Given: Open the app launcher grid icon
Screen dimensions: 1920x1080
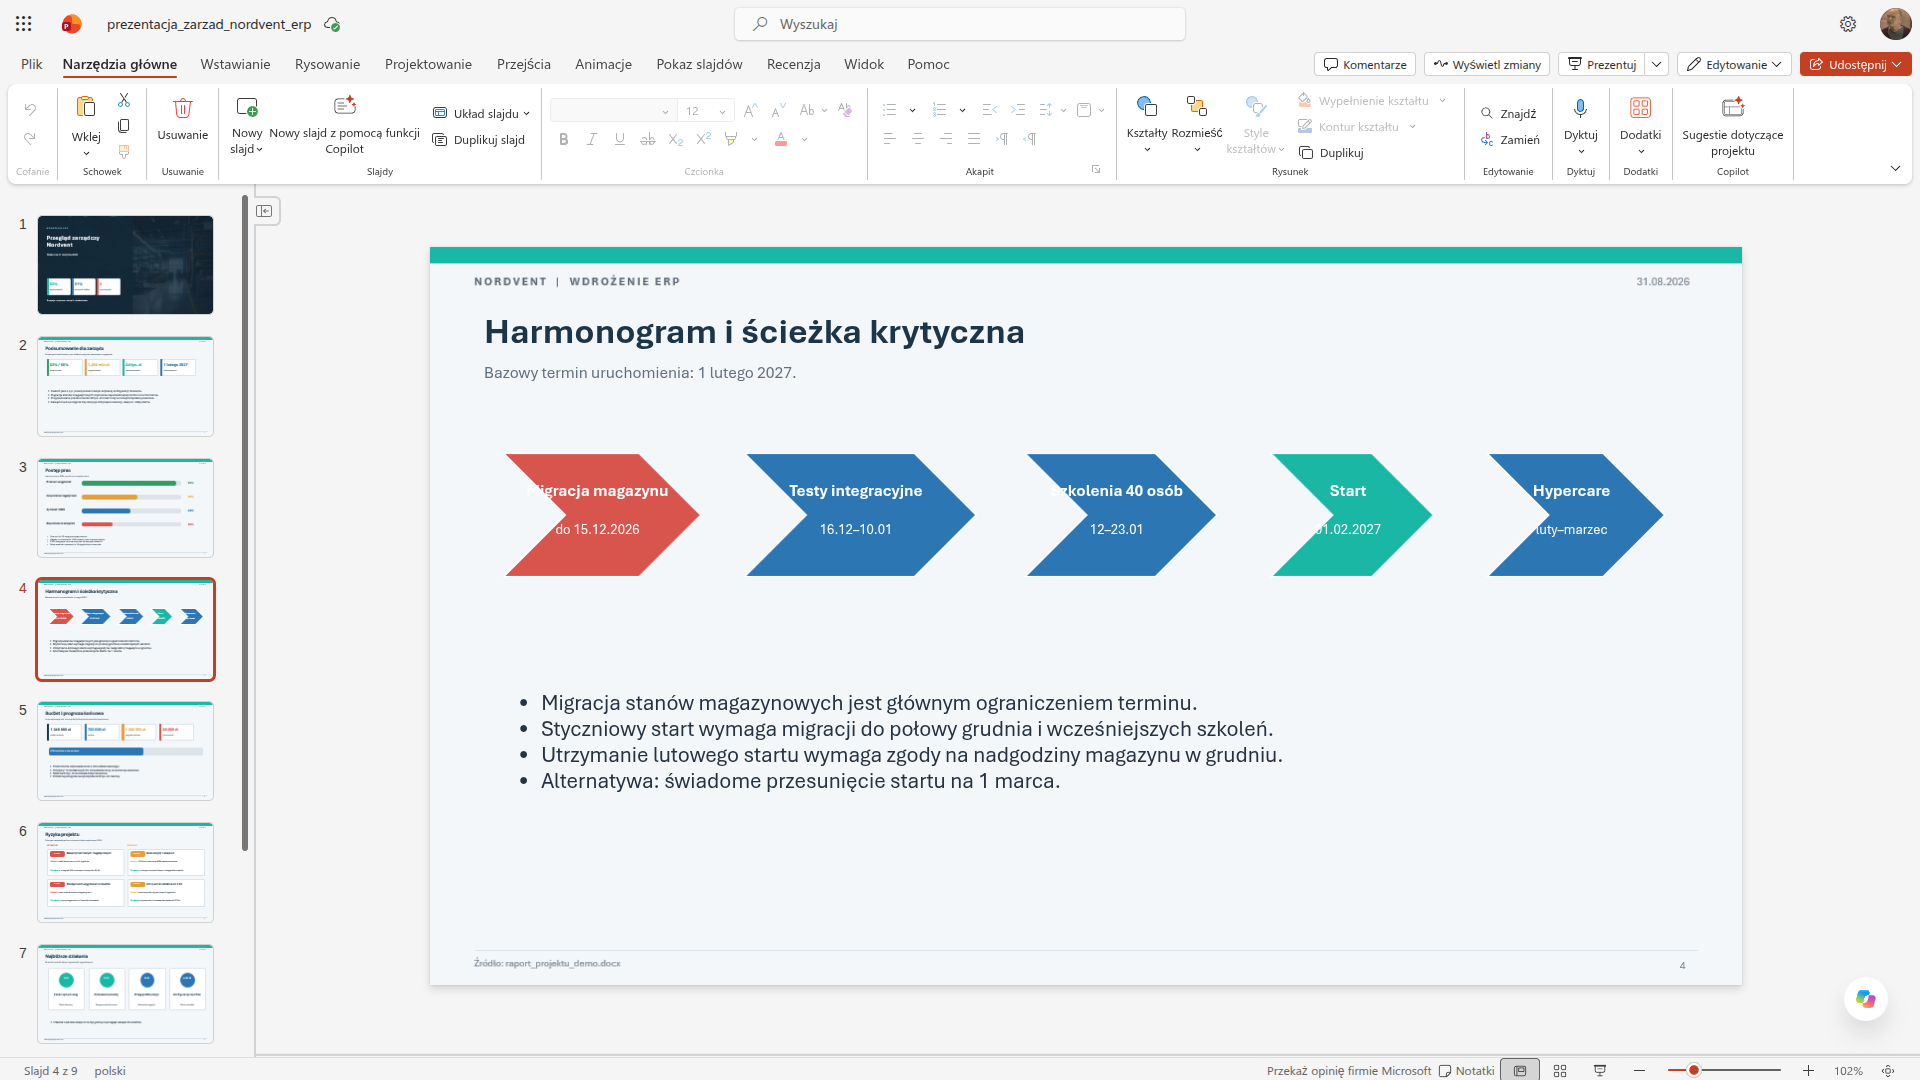Looking at the screenshot, I should (24, 24).
